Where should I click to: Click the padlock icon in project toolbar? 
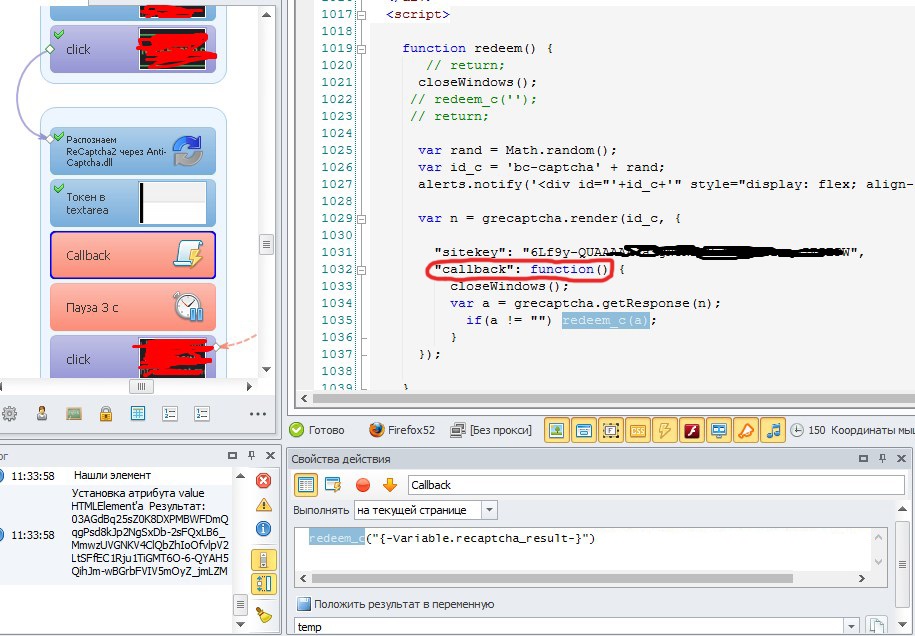pos(105,413)
